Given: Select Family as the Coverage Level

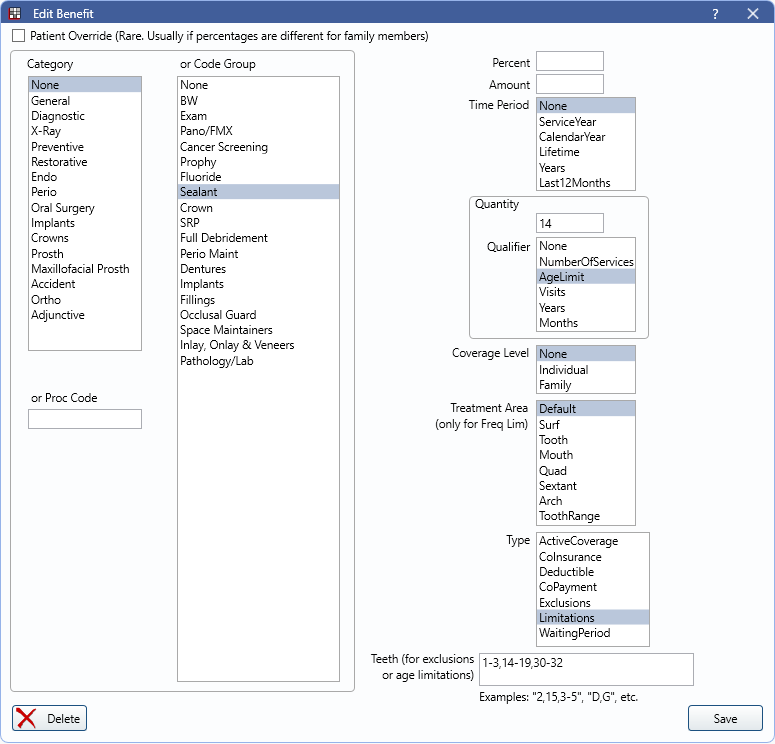Looking at the screenshot, I should click(555, 385).
